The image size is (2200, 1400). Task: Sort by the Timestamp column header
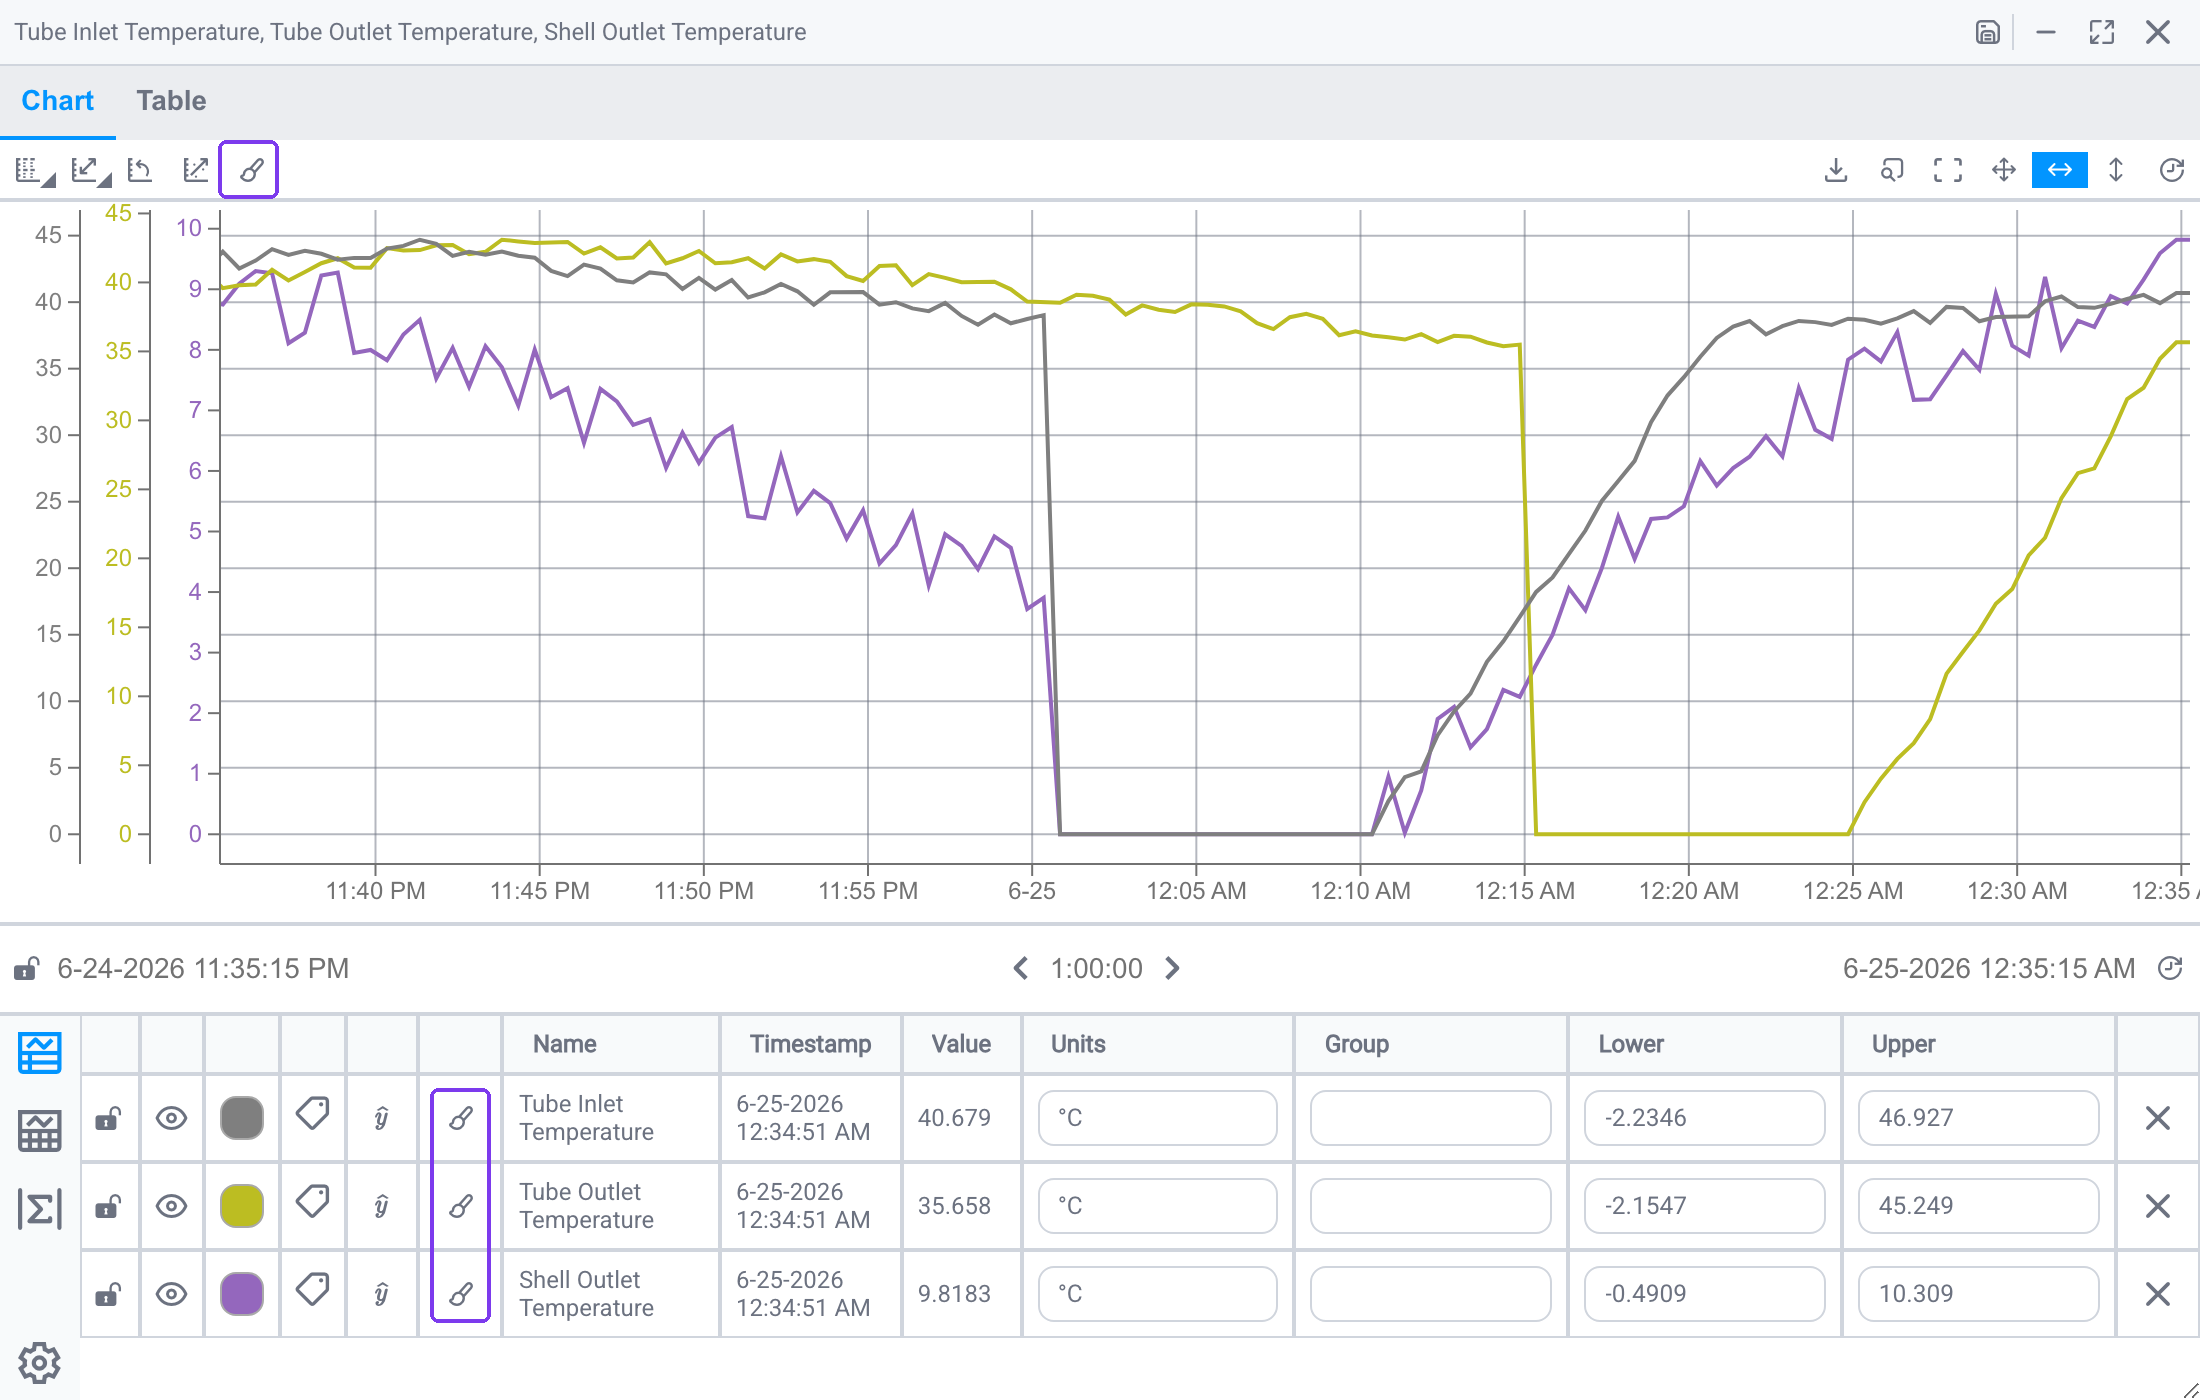(x=810, y=1044)
